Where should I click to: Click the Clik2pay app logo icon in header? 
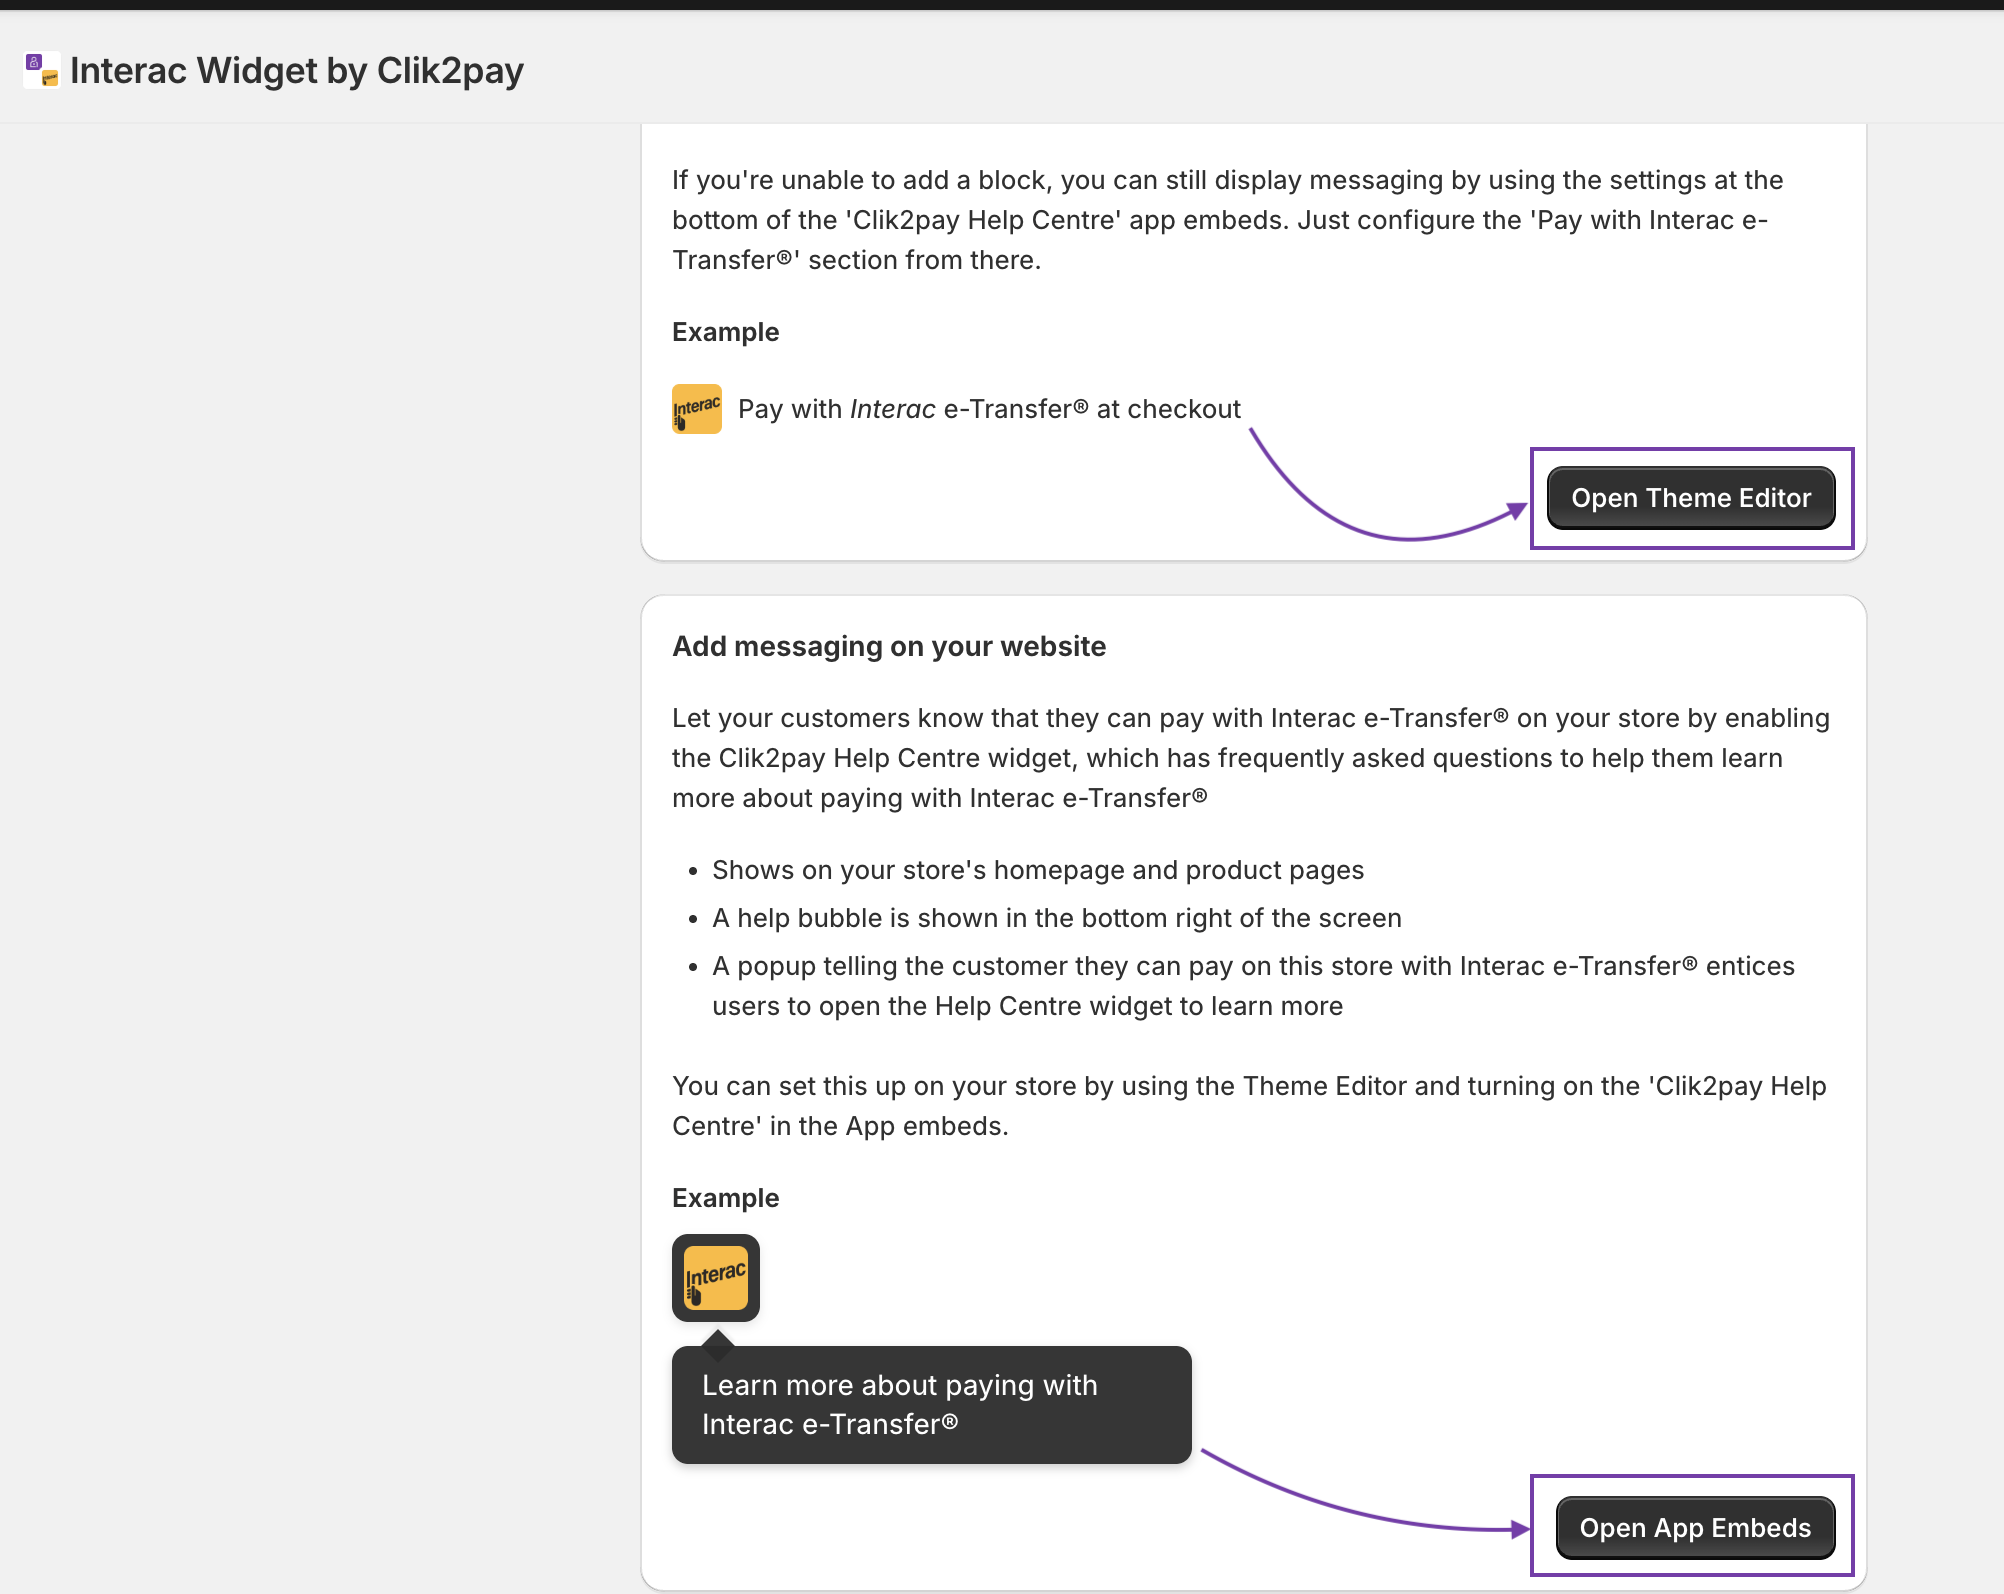pos(42,71)
